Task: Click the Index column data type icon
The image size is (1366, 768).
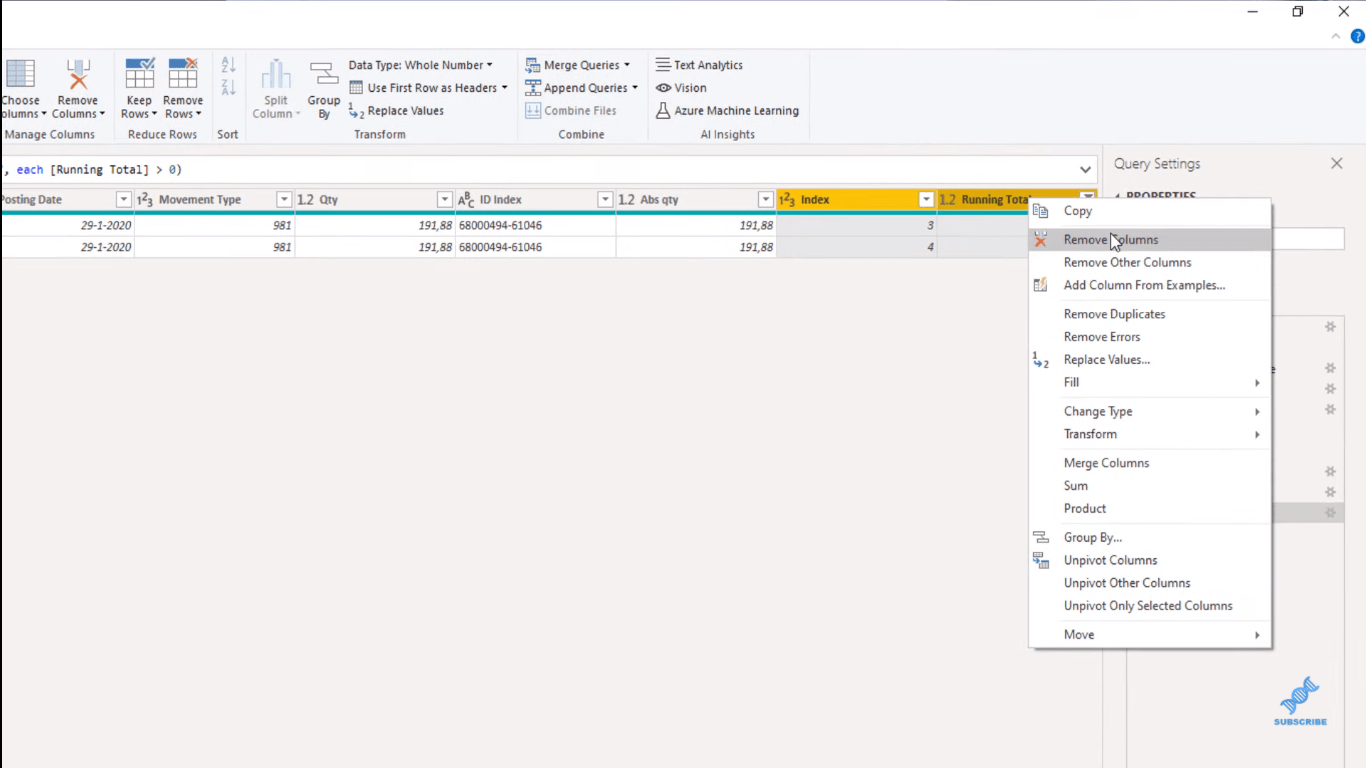Action: 787,200
